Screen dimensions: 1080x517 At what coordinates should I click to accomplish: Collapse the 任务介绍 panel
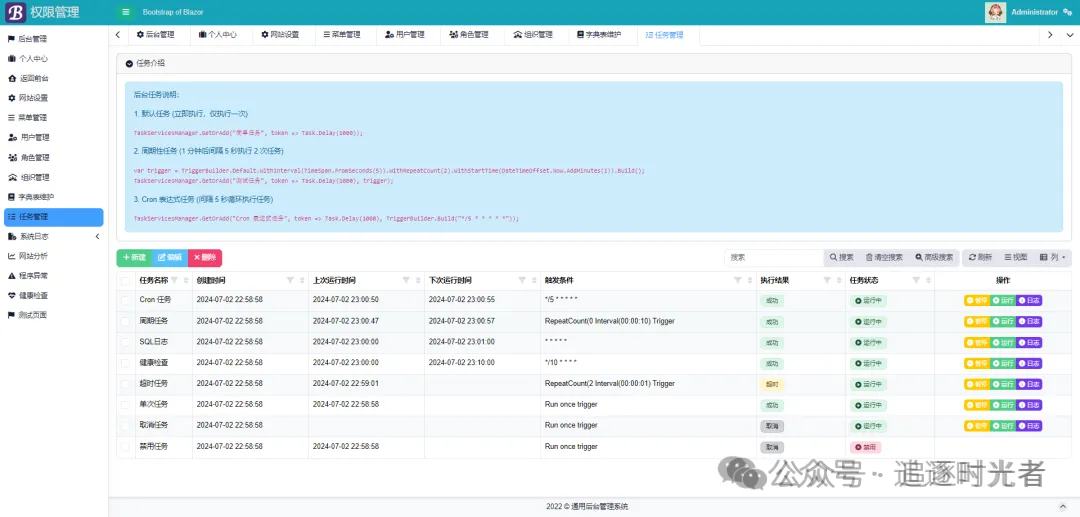(129, 63)
